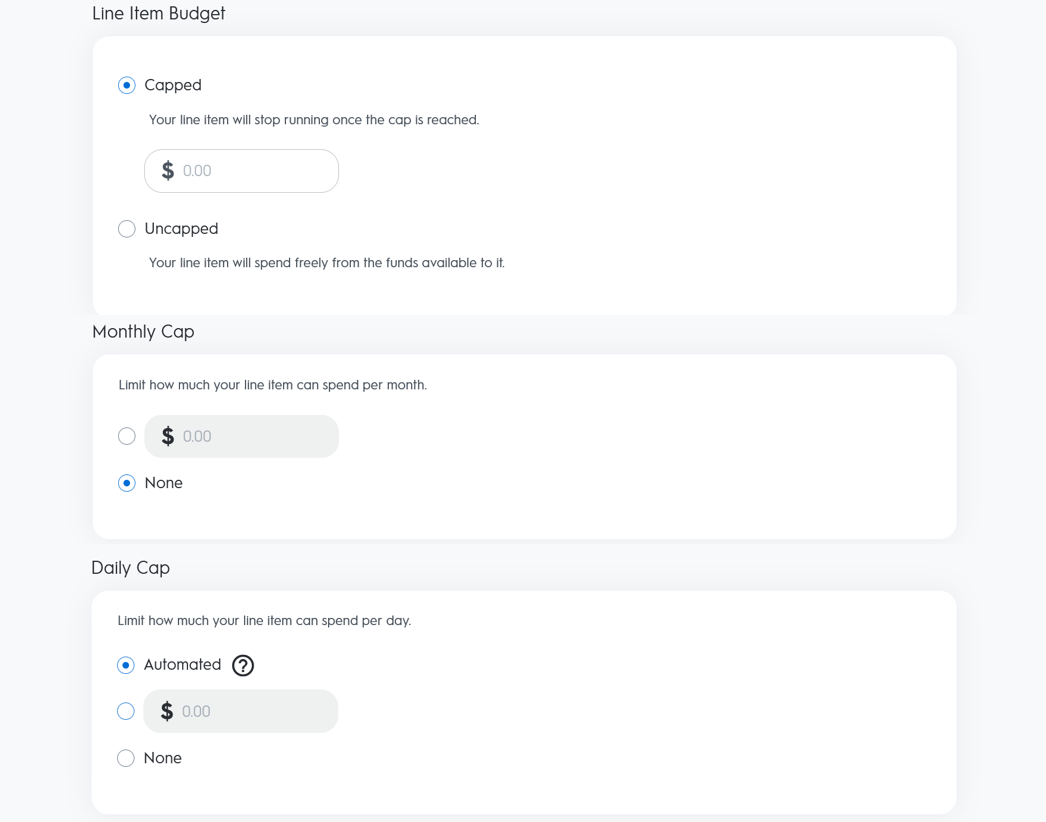This screenshot has height=822, width=1046.
Task: Select None under Daily Cap
Action: pos(126,759)
